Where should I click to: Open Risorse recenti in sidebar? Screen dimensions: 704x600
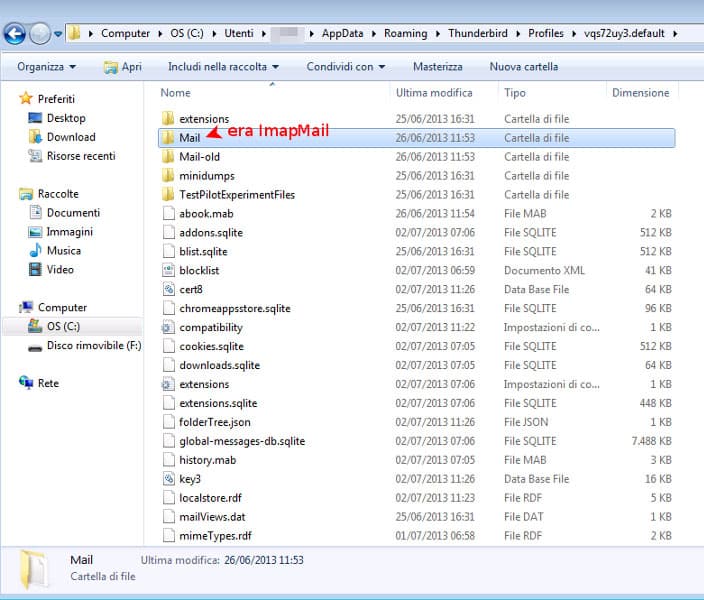click(81, 156)
